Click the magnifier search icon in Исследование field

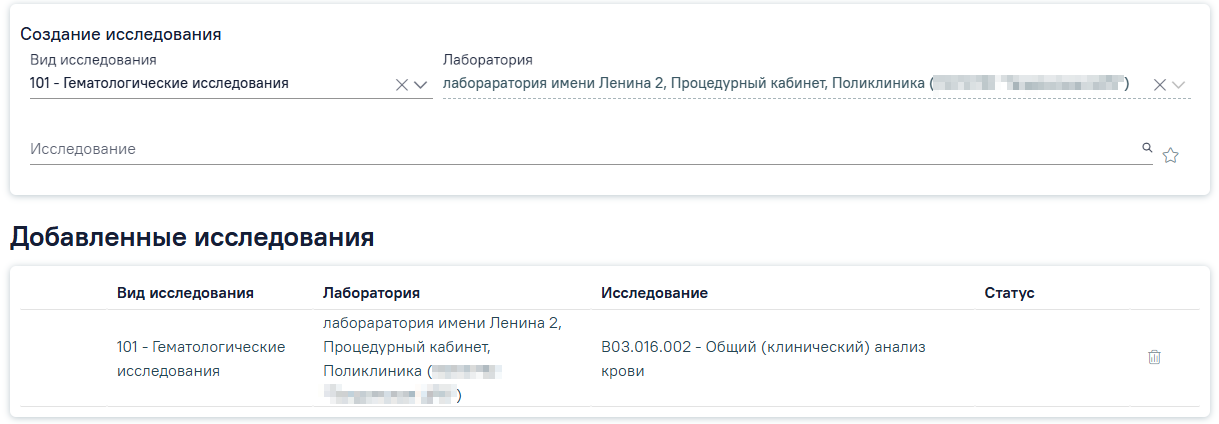tap(1147, 148)
